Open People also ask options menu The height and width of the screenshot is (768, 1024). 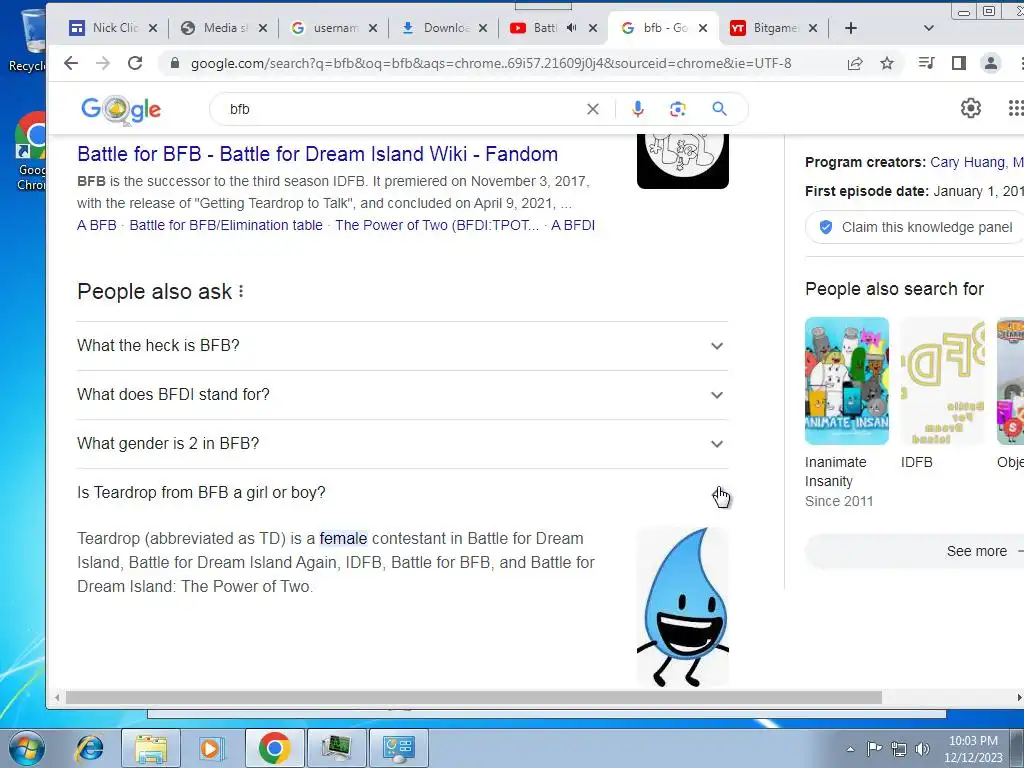241,291
